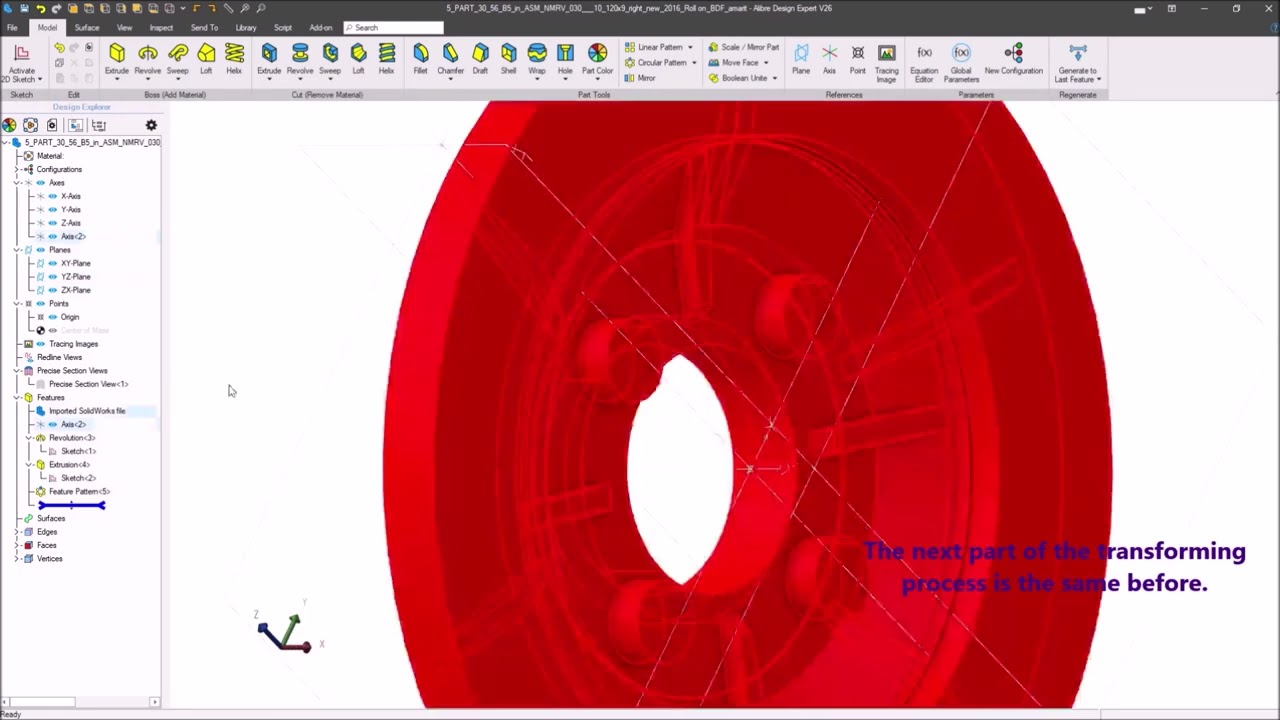Apply the Fillet tool
The image size is (1280, 720).
point(421,58)
